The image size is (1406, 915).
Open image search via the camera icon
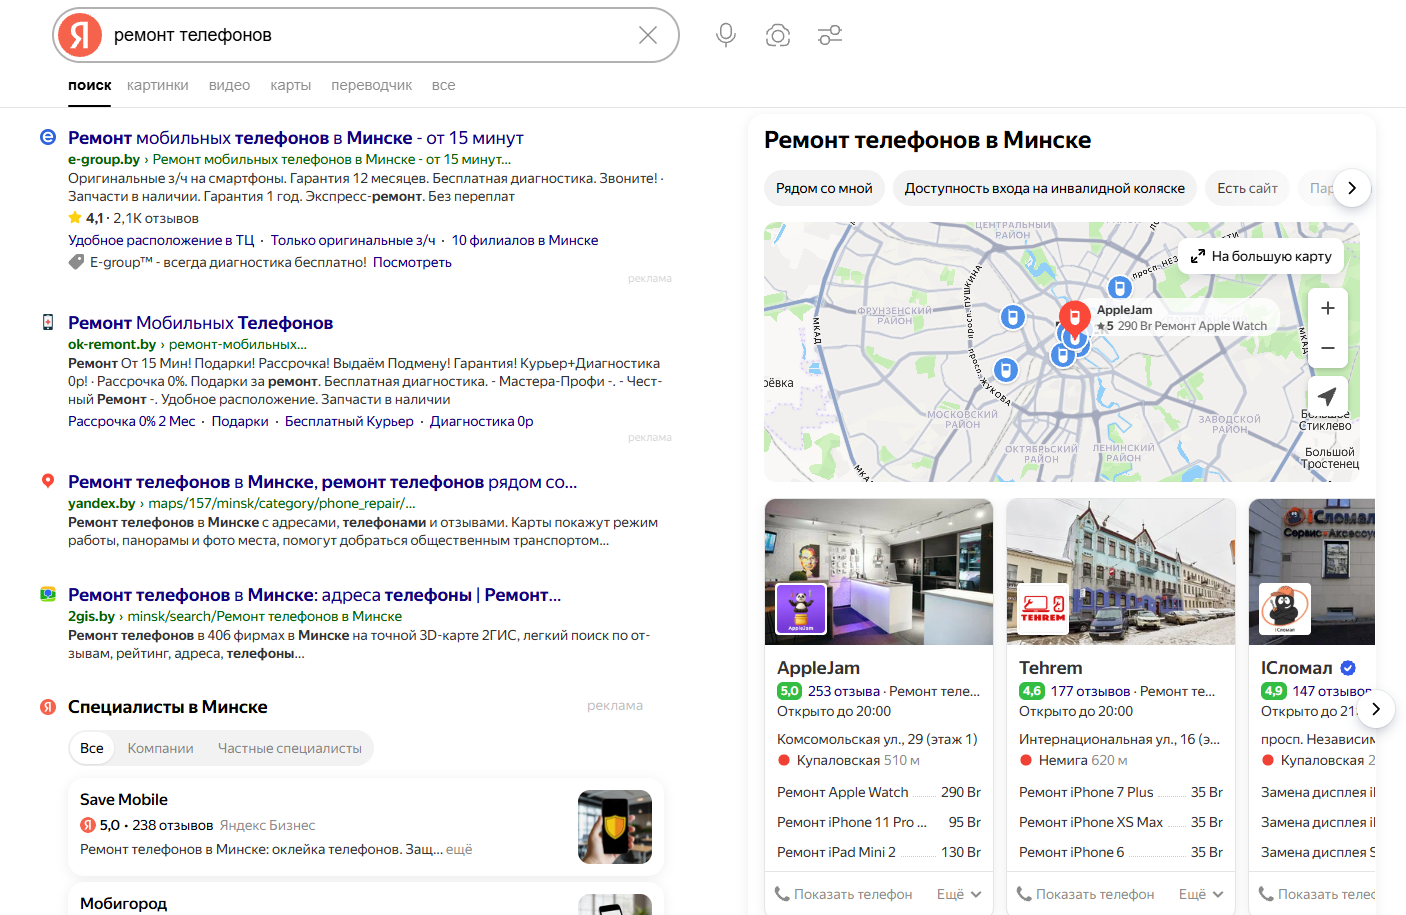click(x=778, y=35)
